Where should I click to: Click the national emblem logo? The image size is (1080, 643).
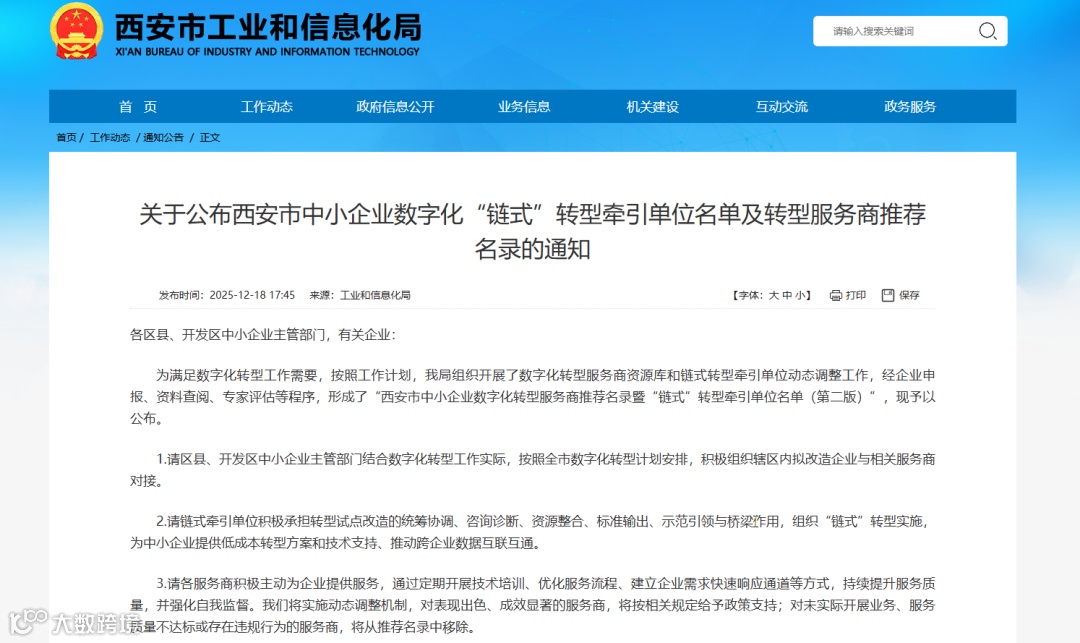pyautogui.click(x=76, y=31)
